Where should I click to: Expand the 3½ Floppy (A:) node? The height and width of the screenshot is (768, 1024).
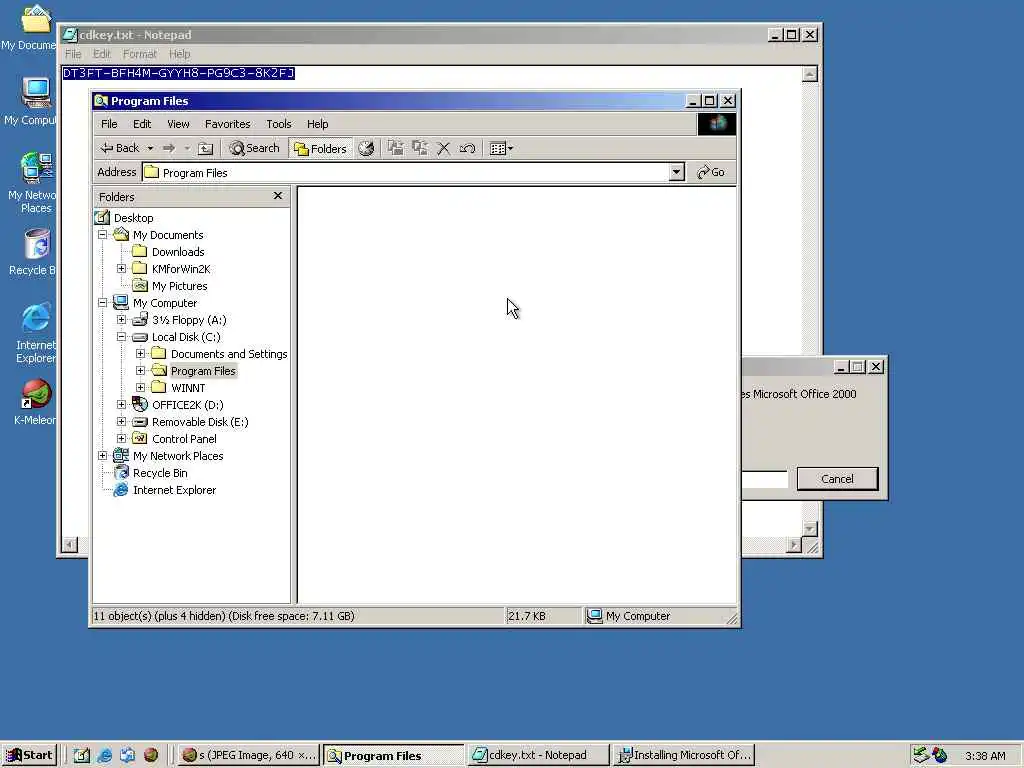pyautogui.click(x=121, y=319)
